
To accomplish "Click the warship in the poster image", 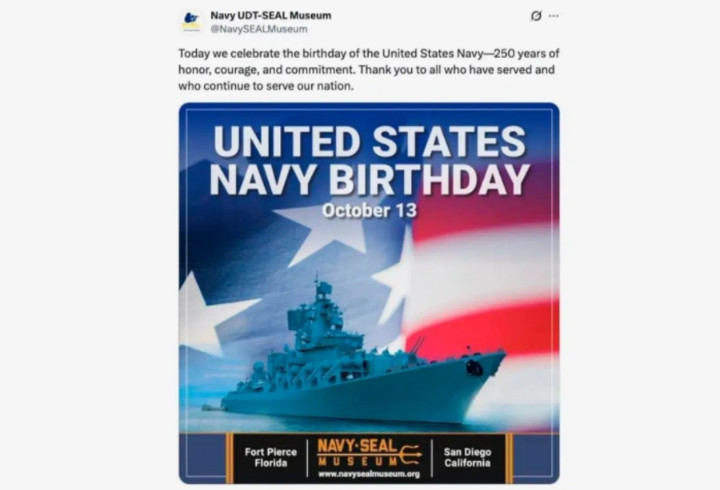I will pyautogui.click(x=363, y=358).
